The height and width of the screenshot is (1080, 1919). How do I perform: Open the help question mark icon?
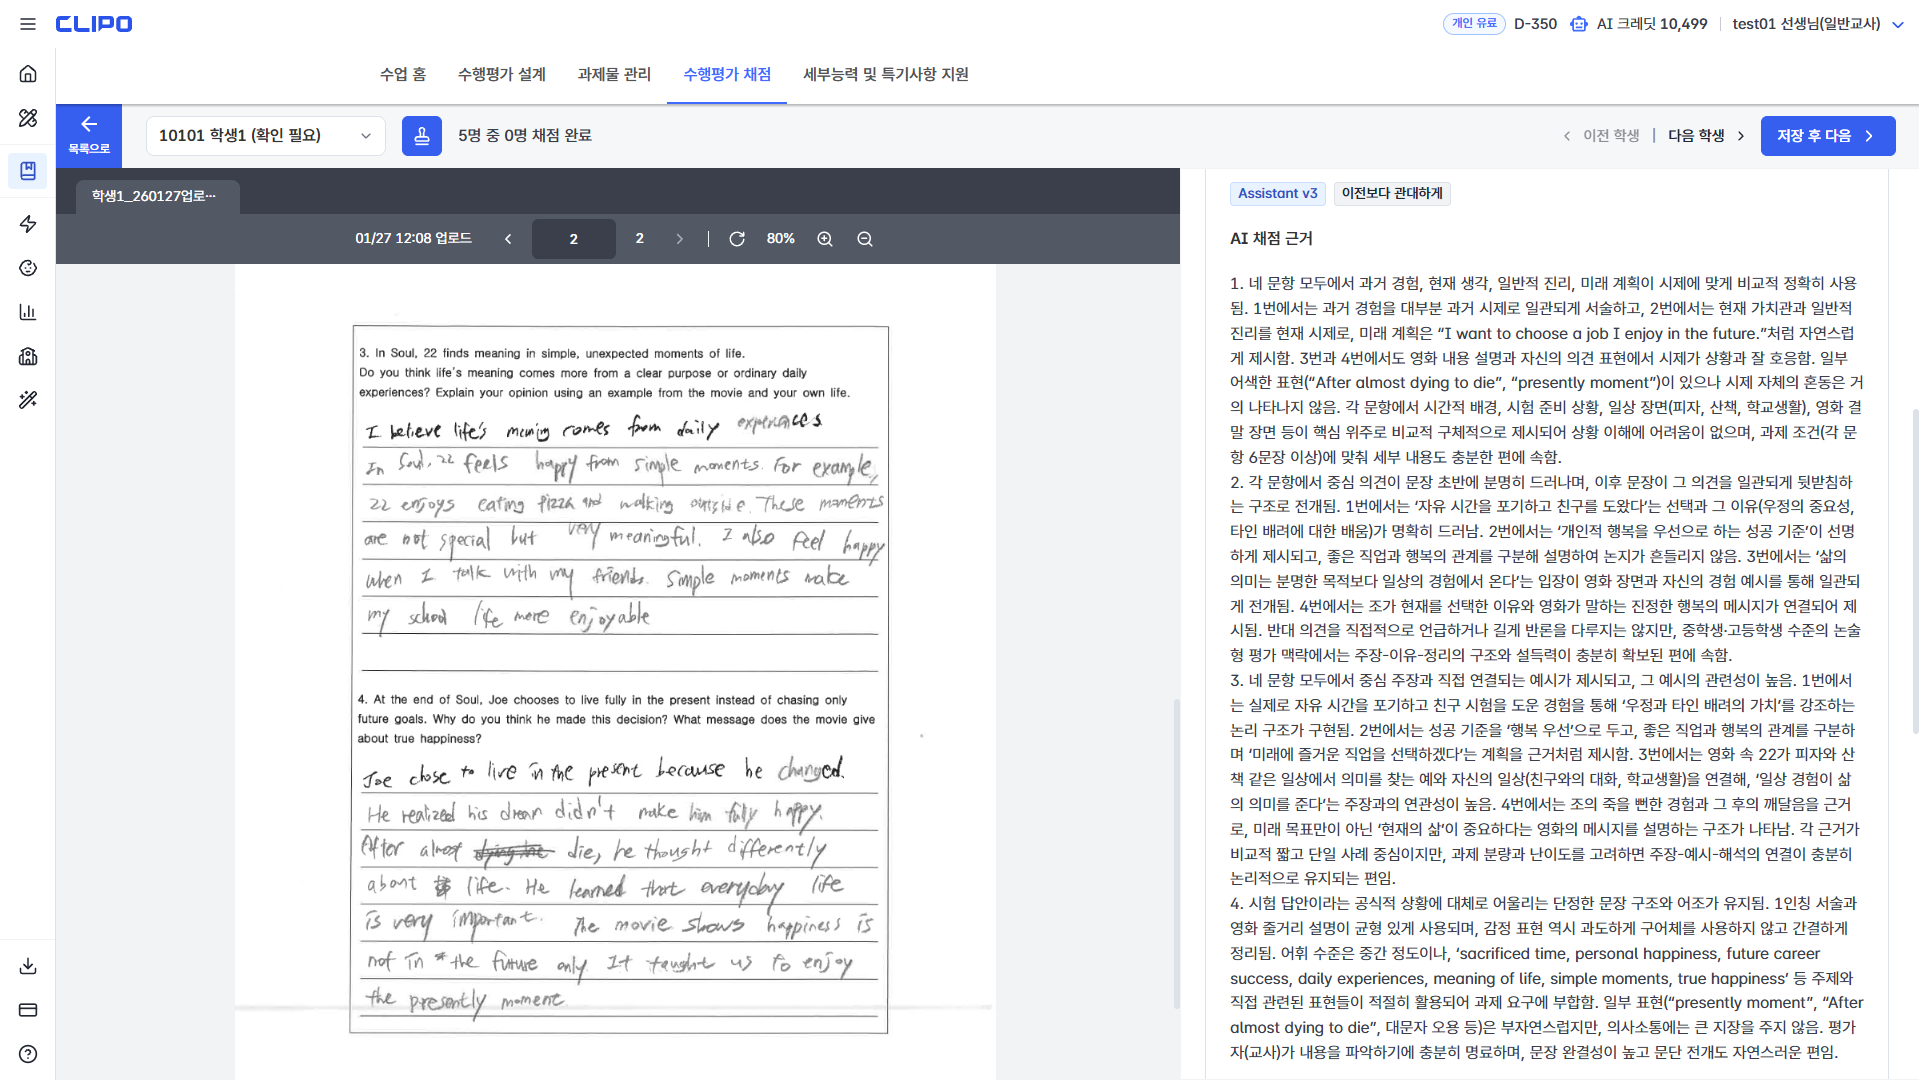pyautogui.click(x=28, y=1054)
